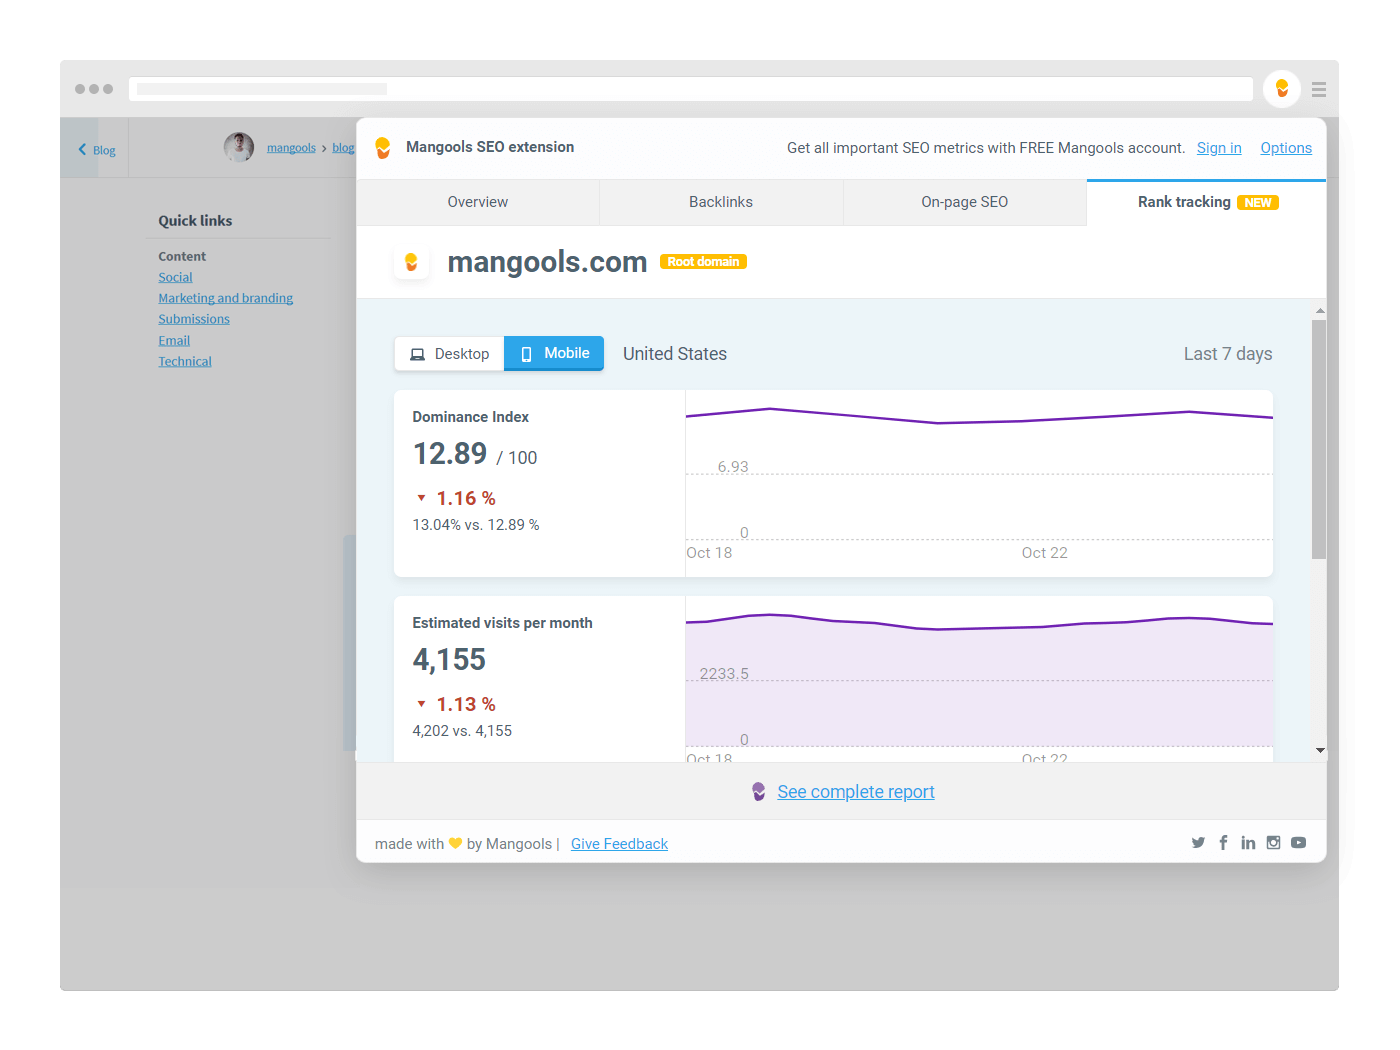Open Marketing and branding quick link
This screenshot has width=1400, height=1050.
point(225,298)
